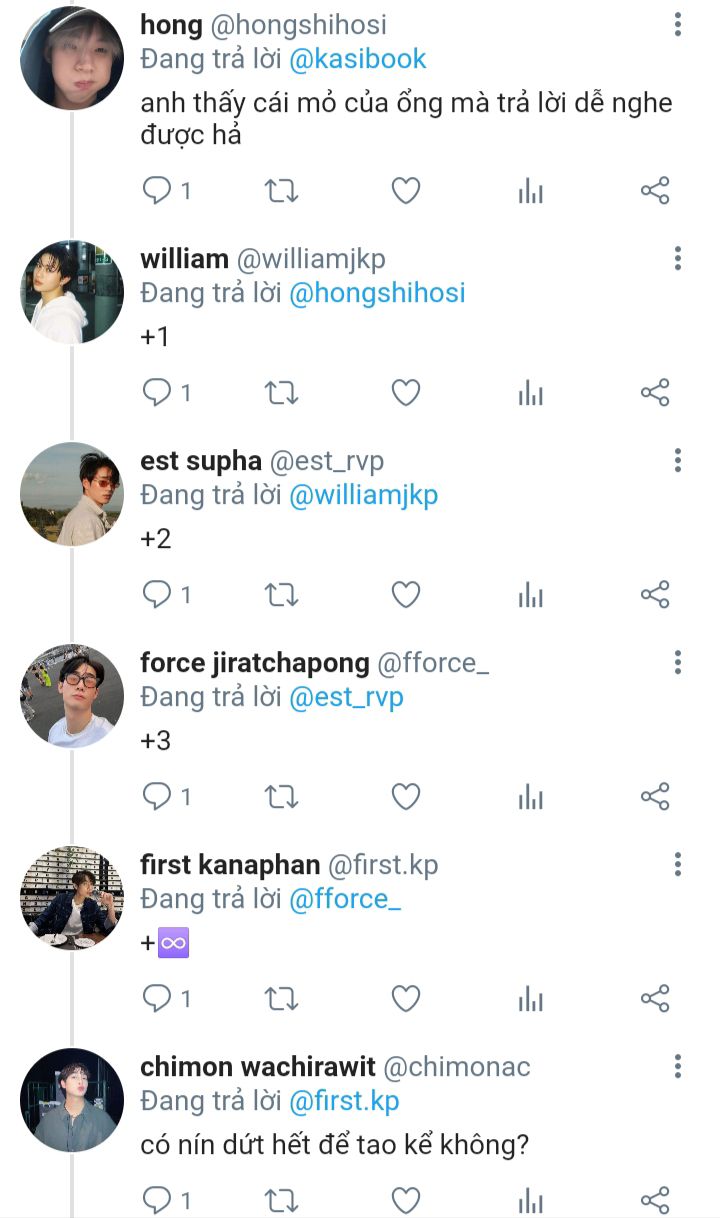Like hong's tweet about kasibook

(405, 191)
